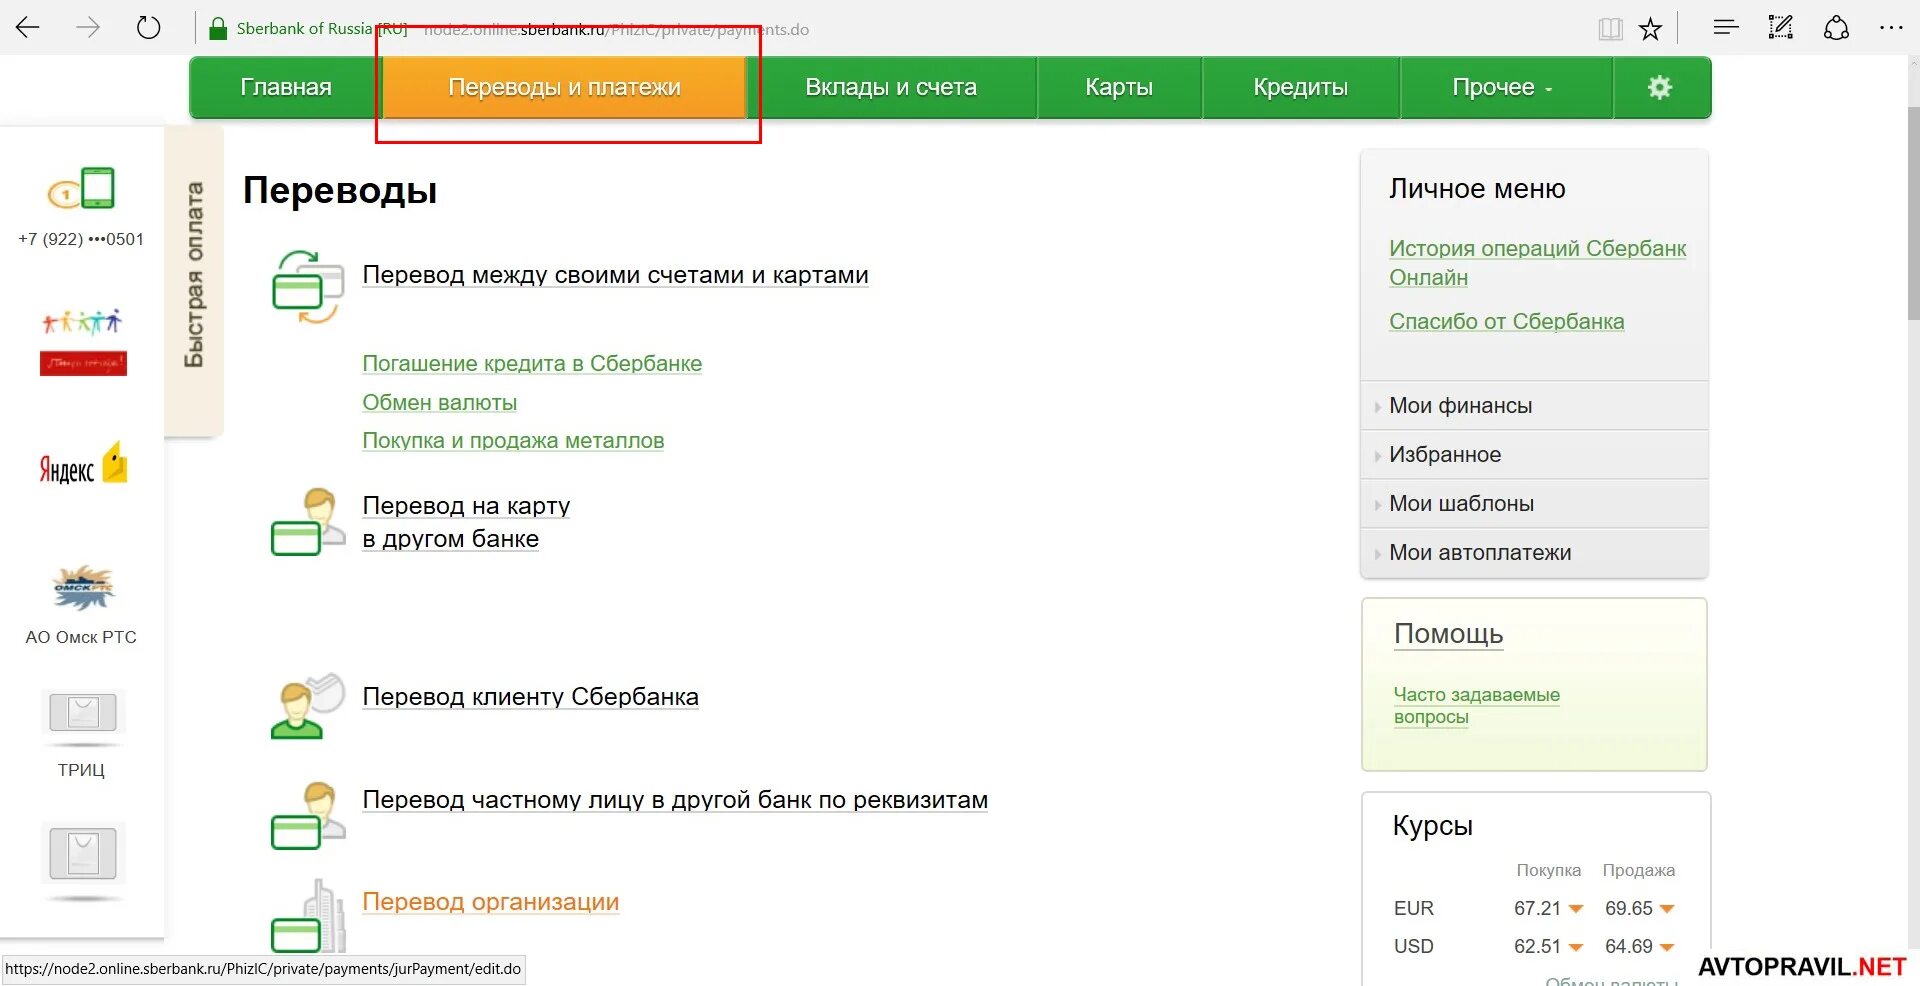This screenshot has height=986, width=1920.
Task: Choose Перевод клиенту Сбербанка
Action: tap(530, 697)
